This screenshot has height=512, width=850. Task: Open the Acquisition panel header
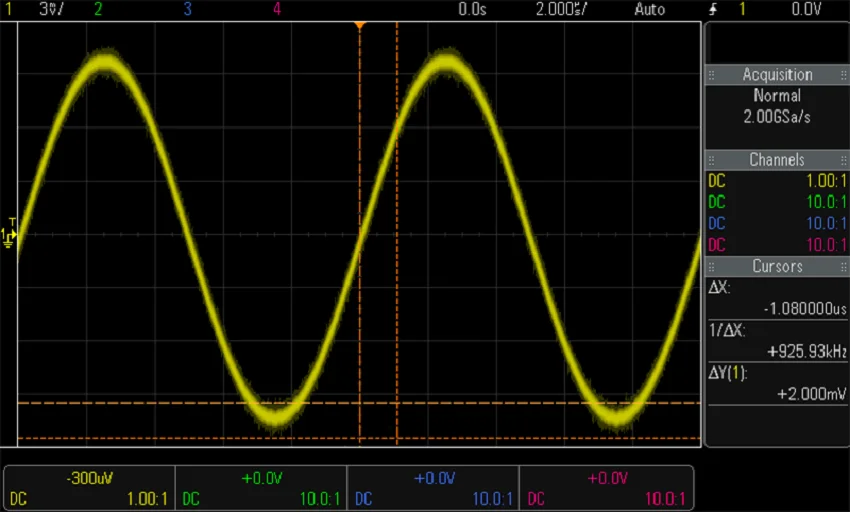point(777,75)
